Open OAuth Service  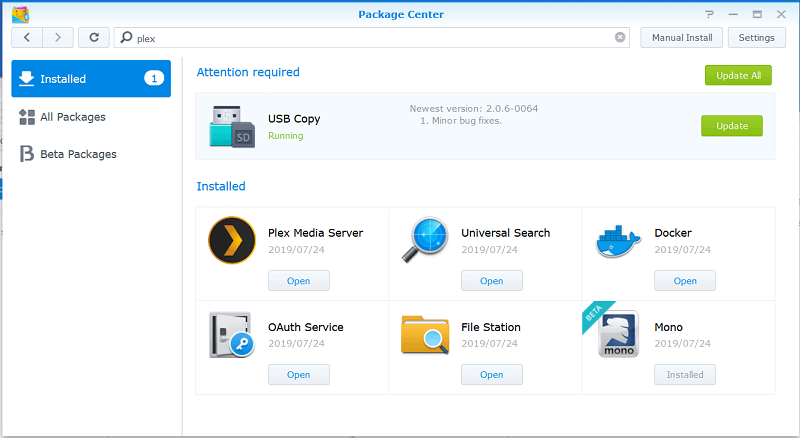[298, 375]
